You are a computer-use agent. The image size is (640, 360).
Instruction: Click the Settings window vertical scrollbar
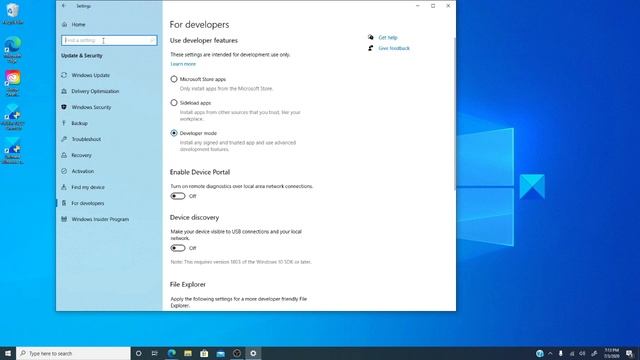(x=454, y=114)
